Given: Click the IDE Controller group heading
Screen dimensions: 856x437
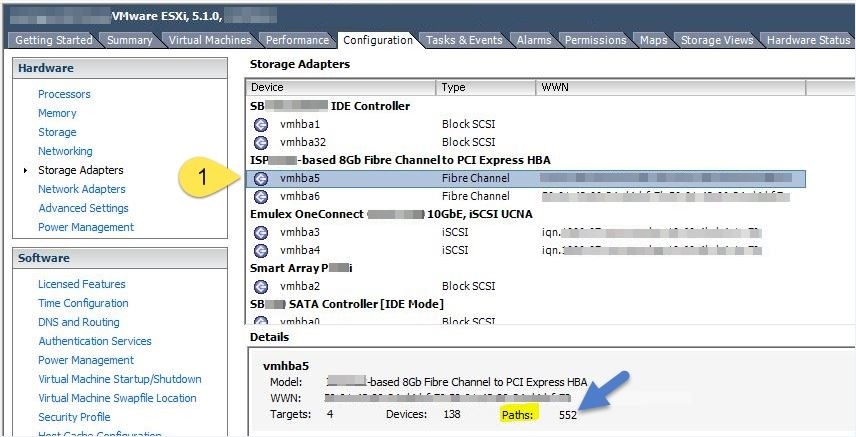Looking at the screenshot, I should [x=330, y=106].
